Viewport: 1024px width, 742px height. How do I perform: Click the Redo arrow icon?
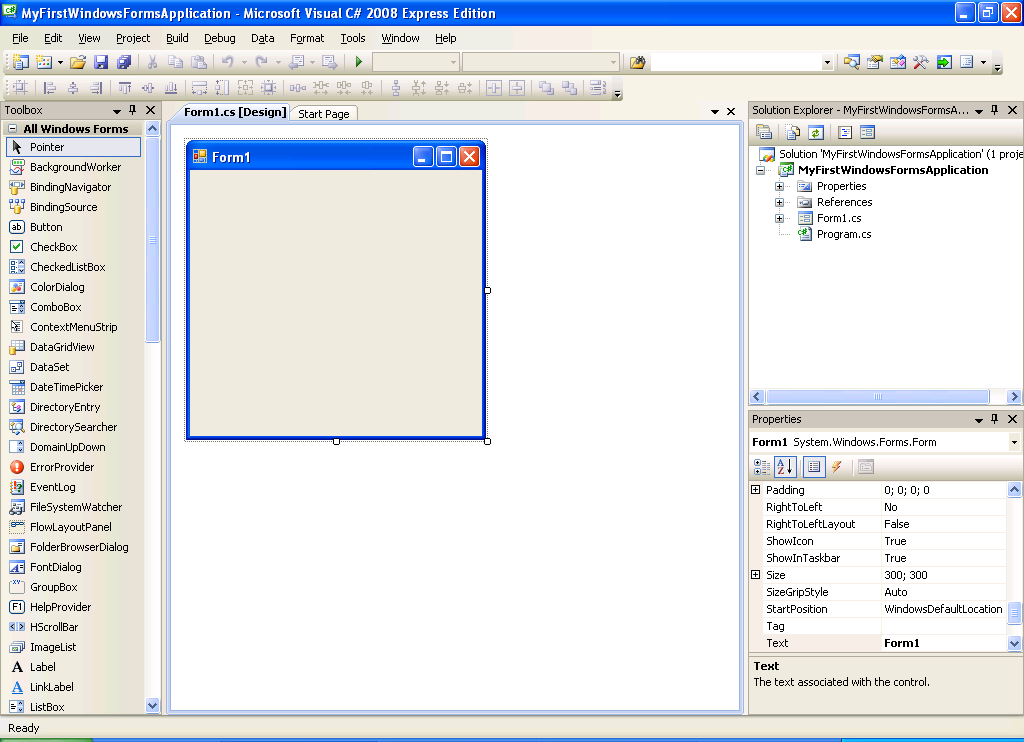click(262, 62)
